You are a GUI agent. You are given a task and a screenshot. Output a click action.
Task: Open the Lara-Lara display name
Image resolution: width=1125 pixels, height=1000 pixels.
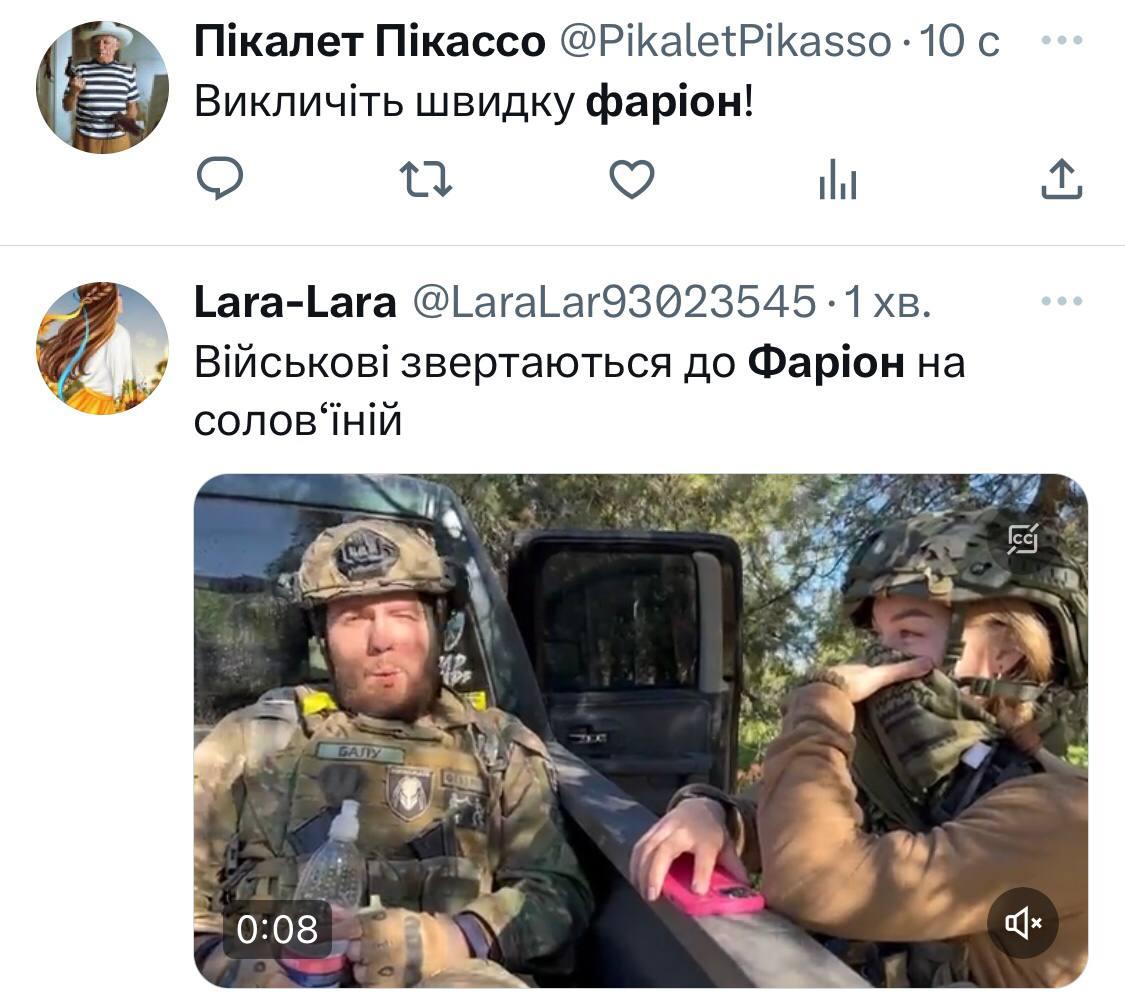point(295,301)
